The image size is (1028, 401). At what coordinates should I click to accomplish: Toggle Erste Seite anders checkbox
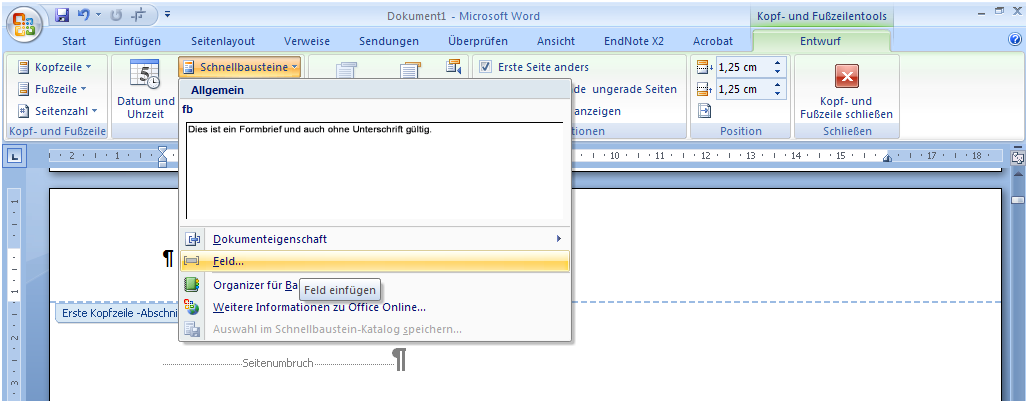point(486,67)
